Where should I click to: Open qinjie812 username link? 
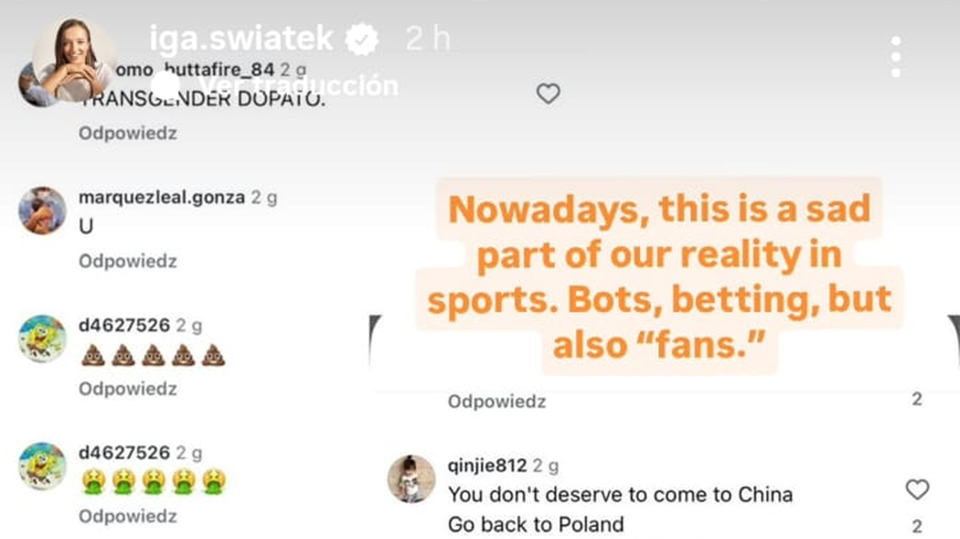click(x=487, y=465)
